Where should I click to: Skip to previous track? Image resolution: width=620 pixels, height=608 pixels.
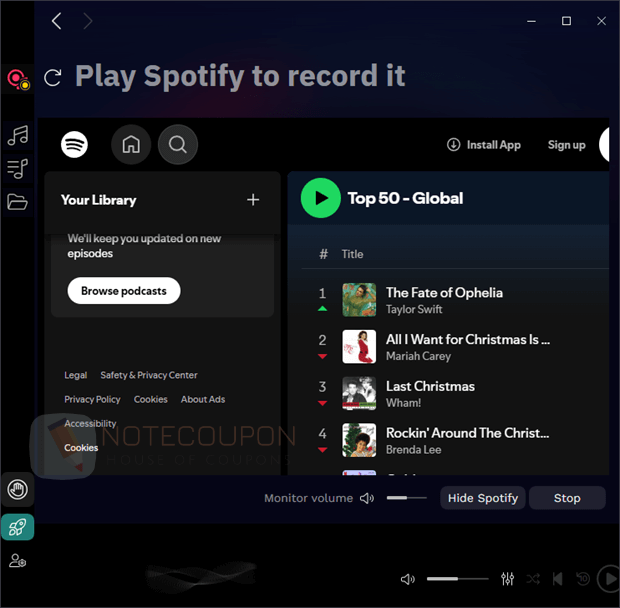[x=558, y=579]
